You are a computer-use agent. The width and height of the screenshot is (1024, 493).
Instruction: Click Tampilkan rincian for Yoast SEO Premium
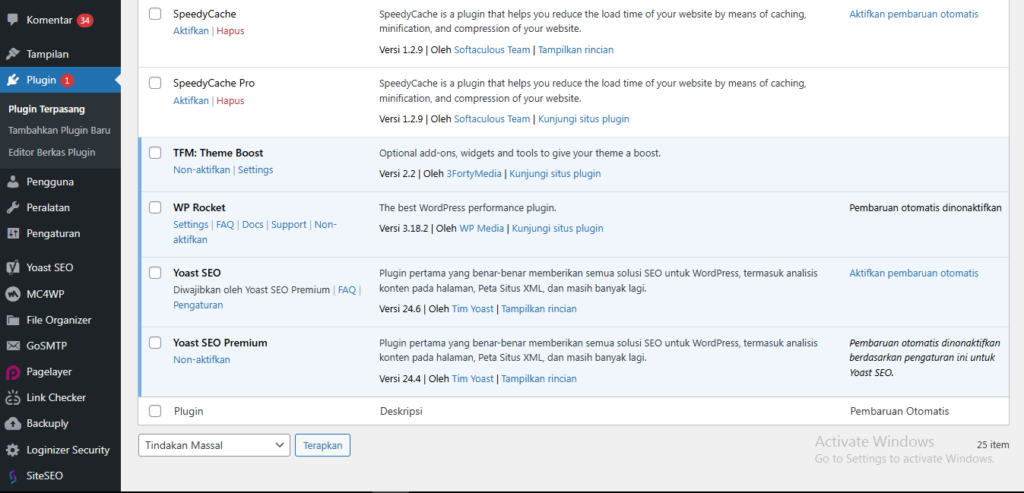pos(539,379)
